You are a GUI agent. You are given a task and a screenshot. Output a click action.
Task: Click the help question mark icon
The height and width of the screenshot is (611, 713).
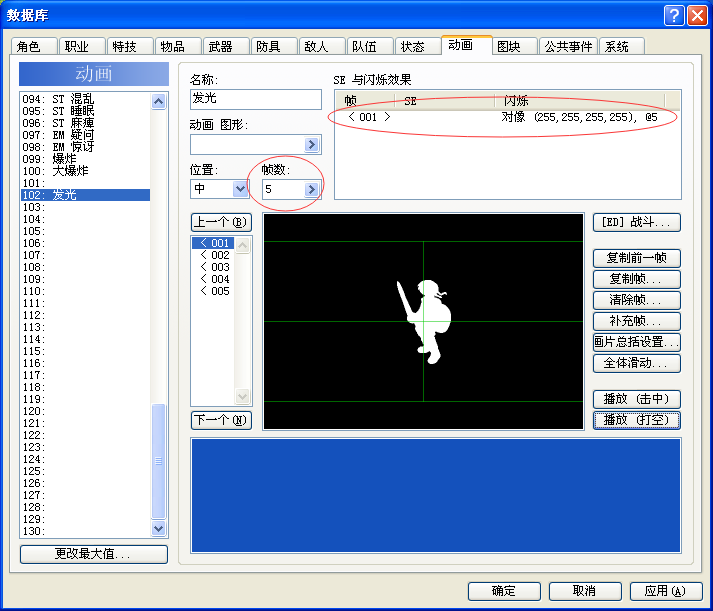[x=674, y=15]
